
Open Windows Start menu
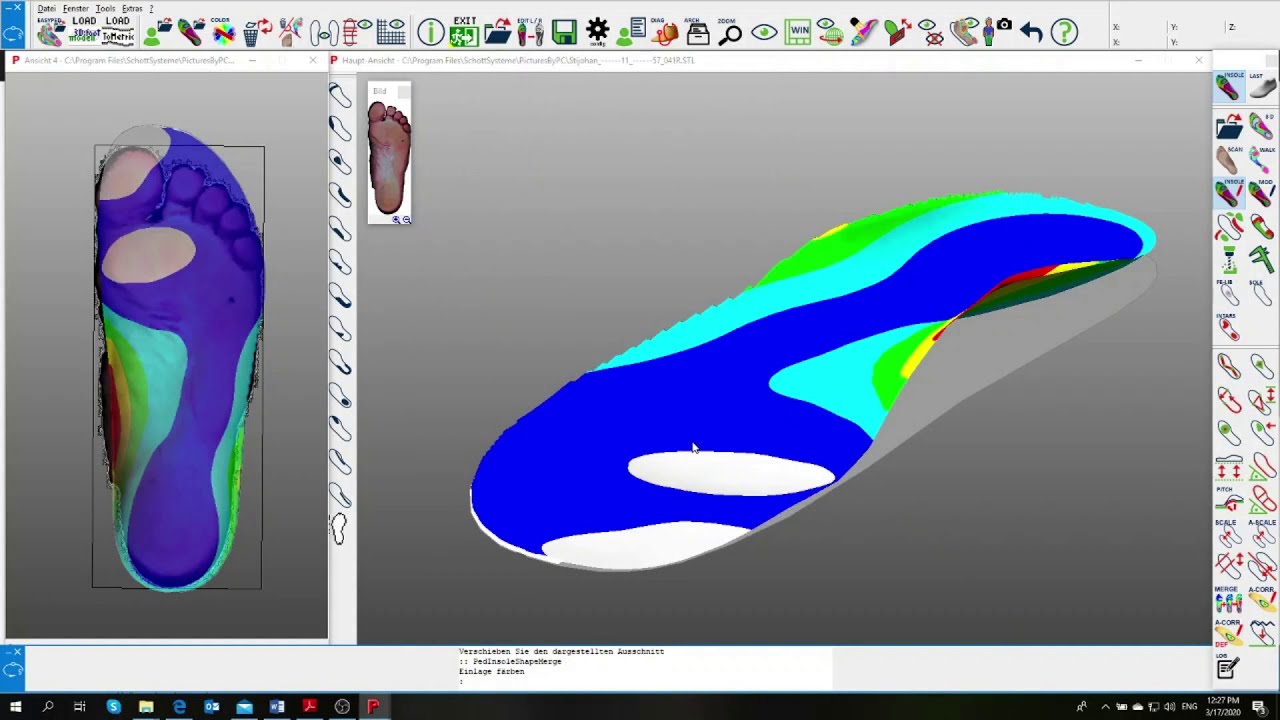pyautogui.click(x=15, y=707)
